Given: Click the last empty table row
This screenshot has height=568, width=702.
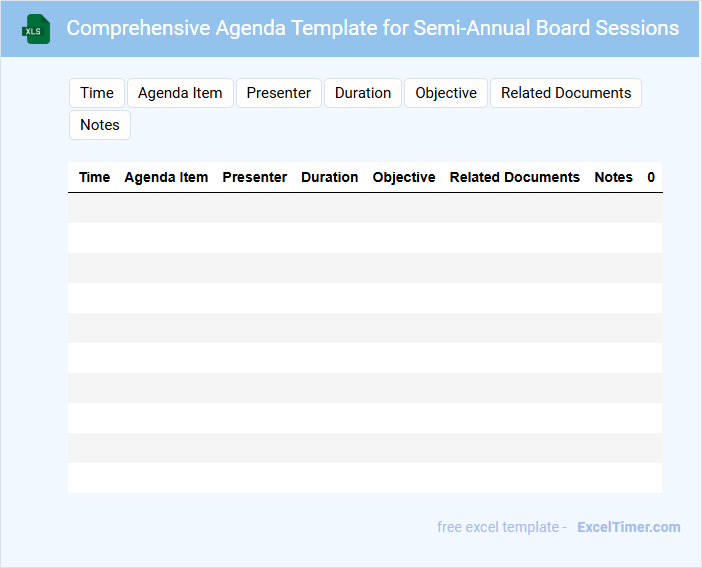Looking at the screenshot, I should click(x=365, y=478).
